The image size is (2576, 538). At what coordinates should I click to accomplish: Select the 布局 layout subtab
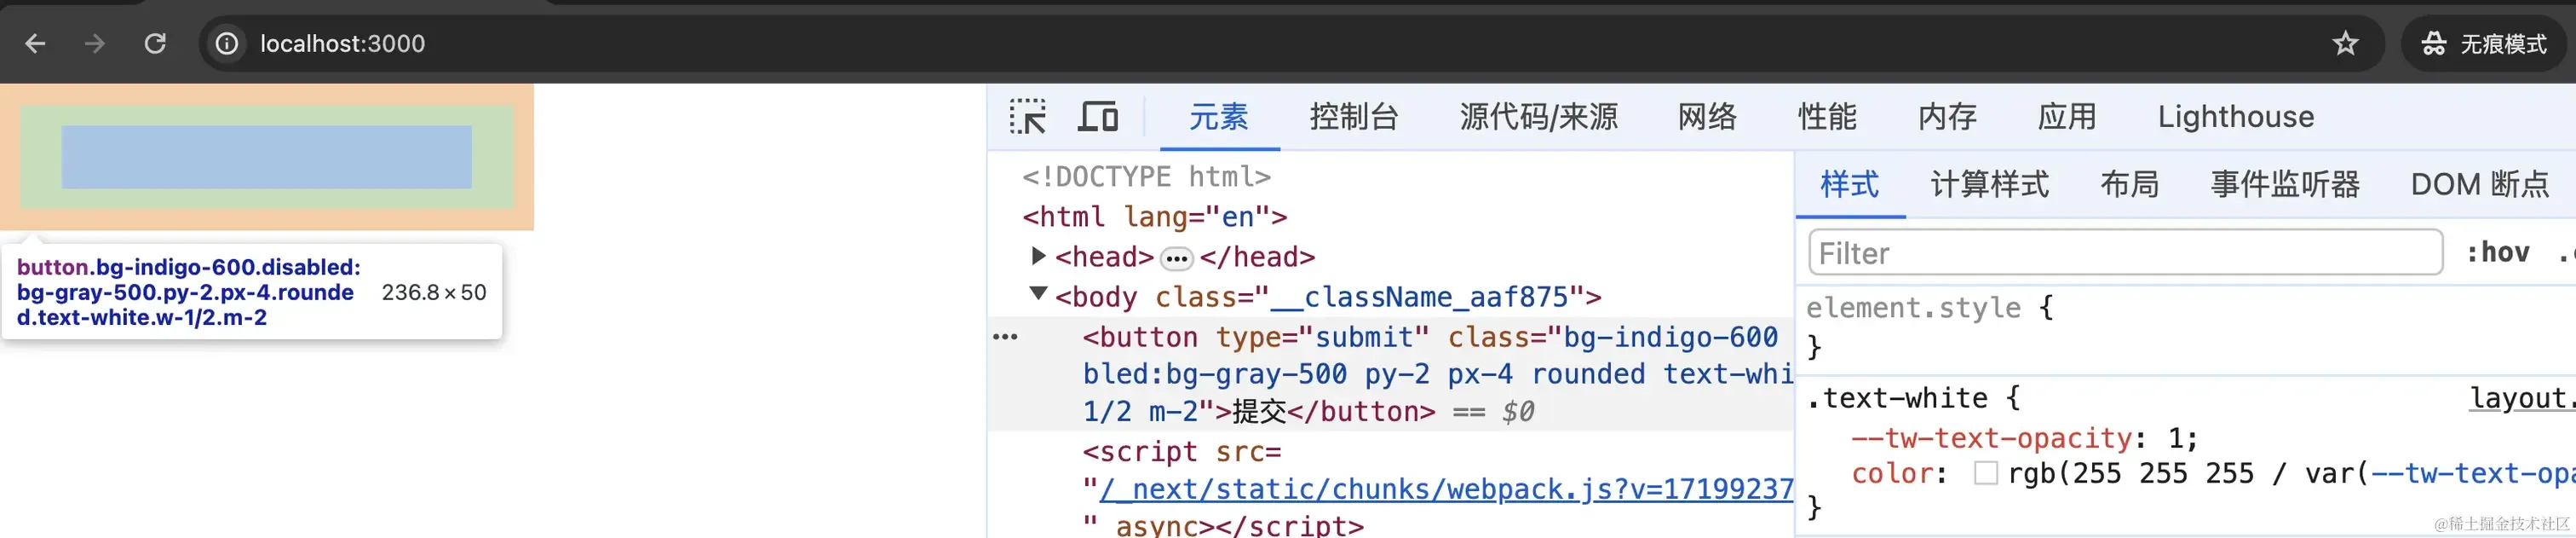pos(2129,184)
